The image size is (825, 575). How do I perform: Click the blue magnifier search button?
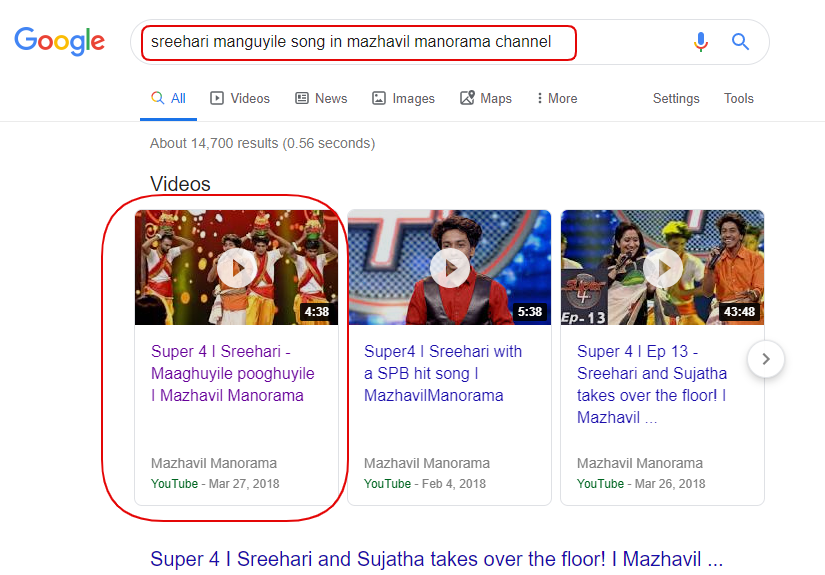(740, 41)
